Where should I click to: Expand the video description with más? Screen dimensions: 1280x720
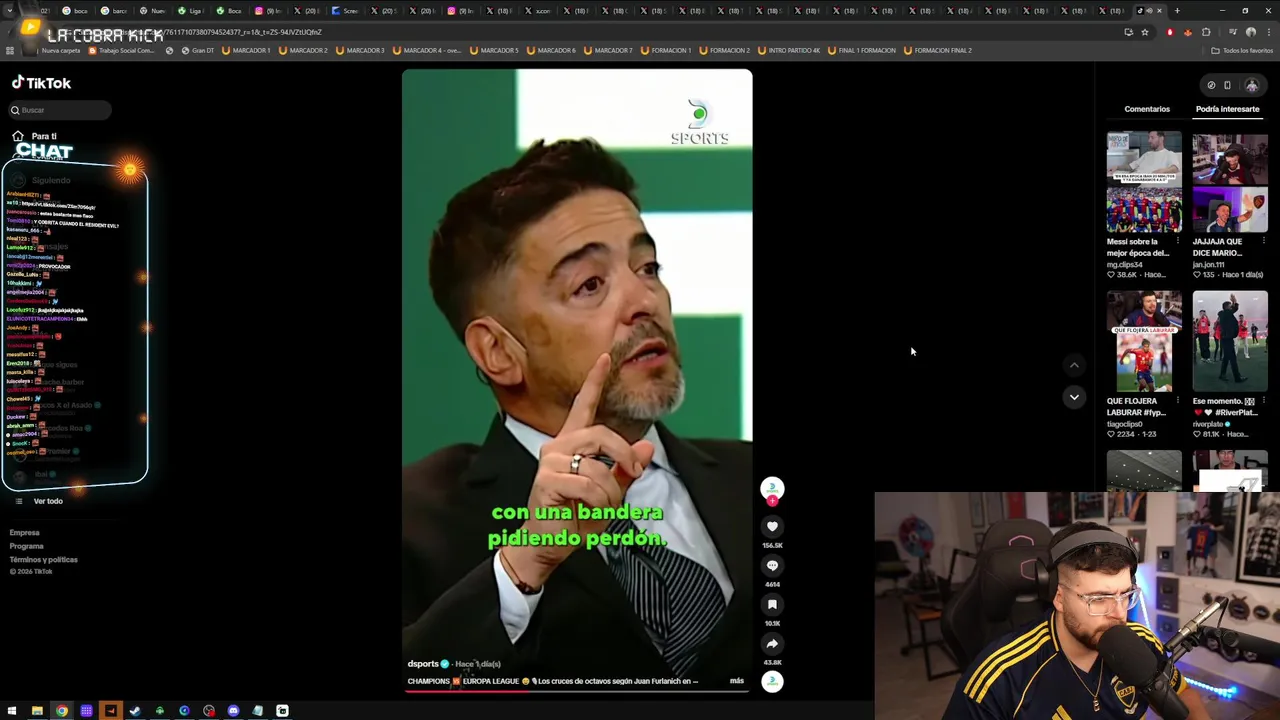[737, 681]
